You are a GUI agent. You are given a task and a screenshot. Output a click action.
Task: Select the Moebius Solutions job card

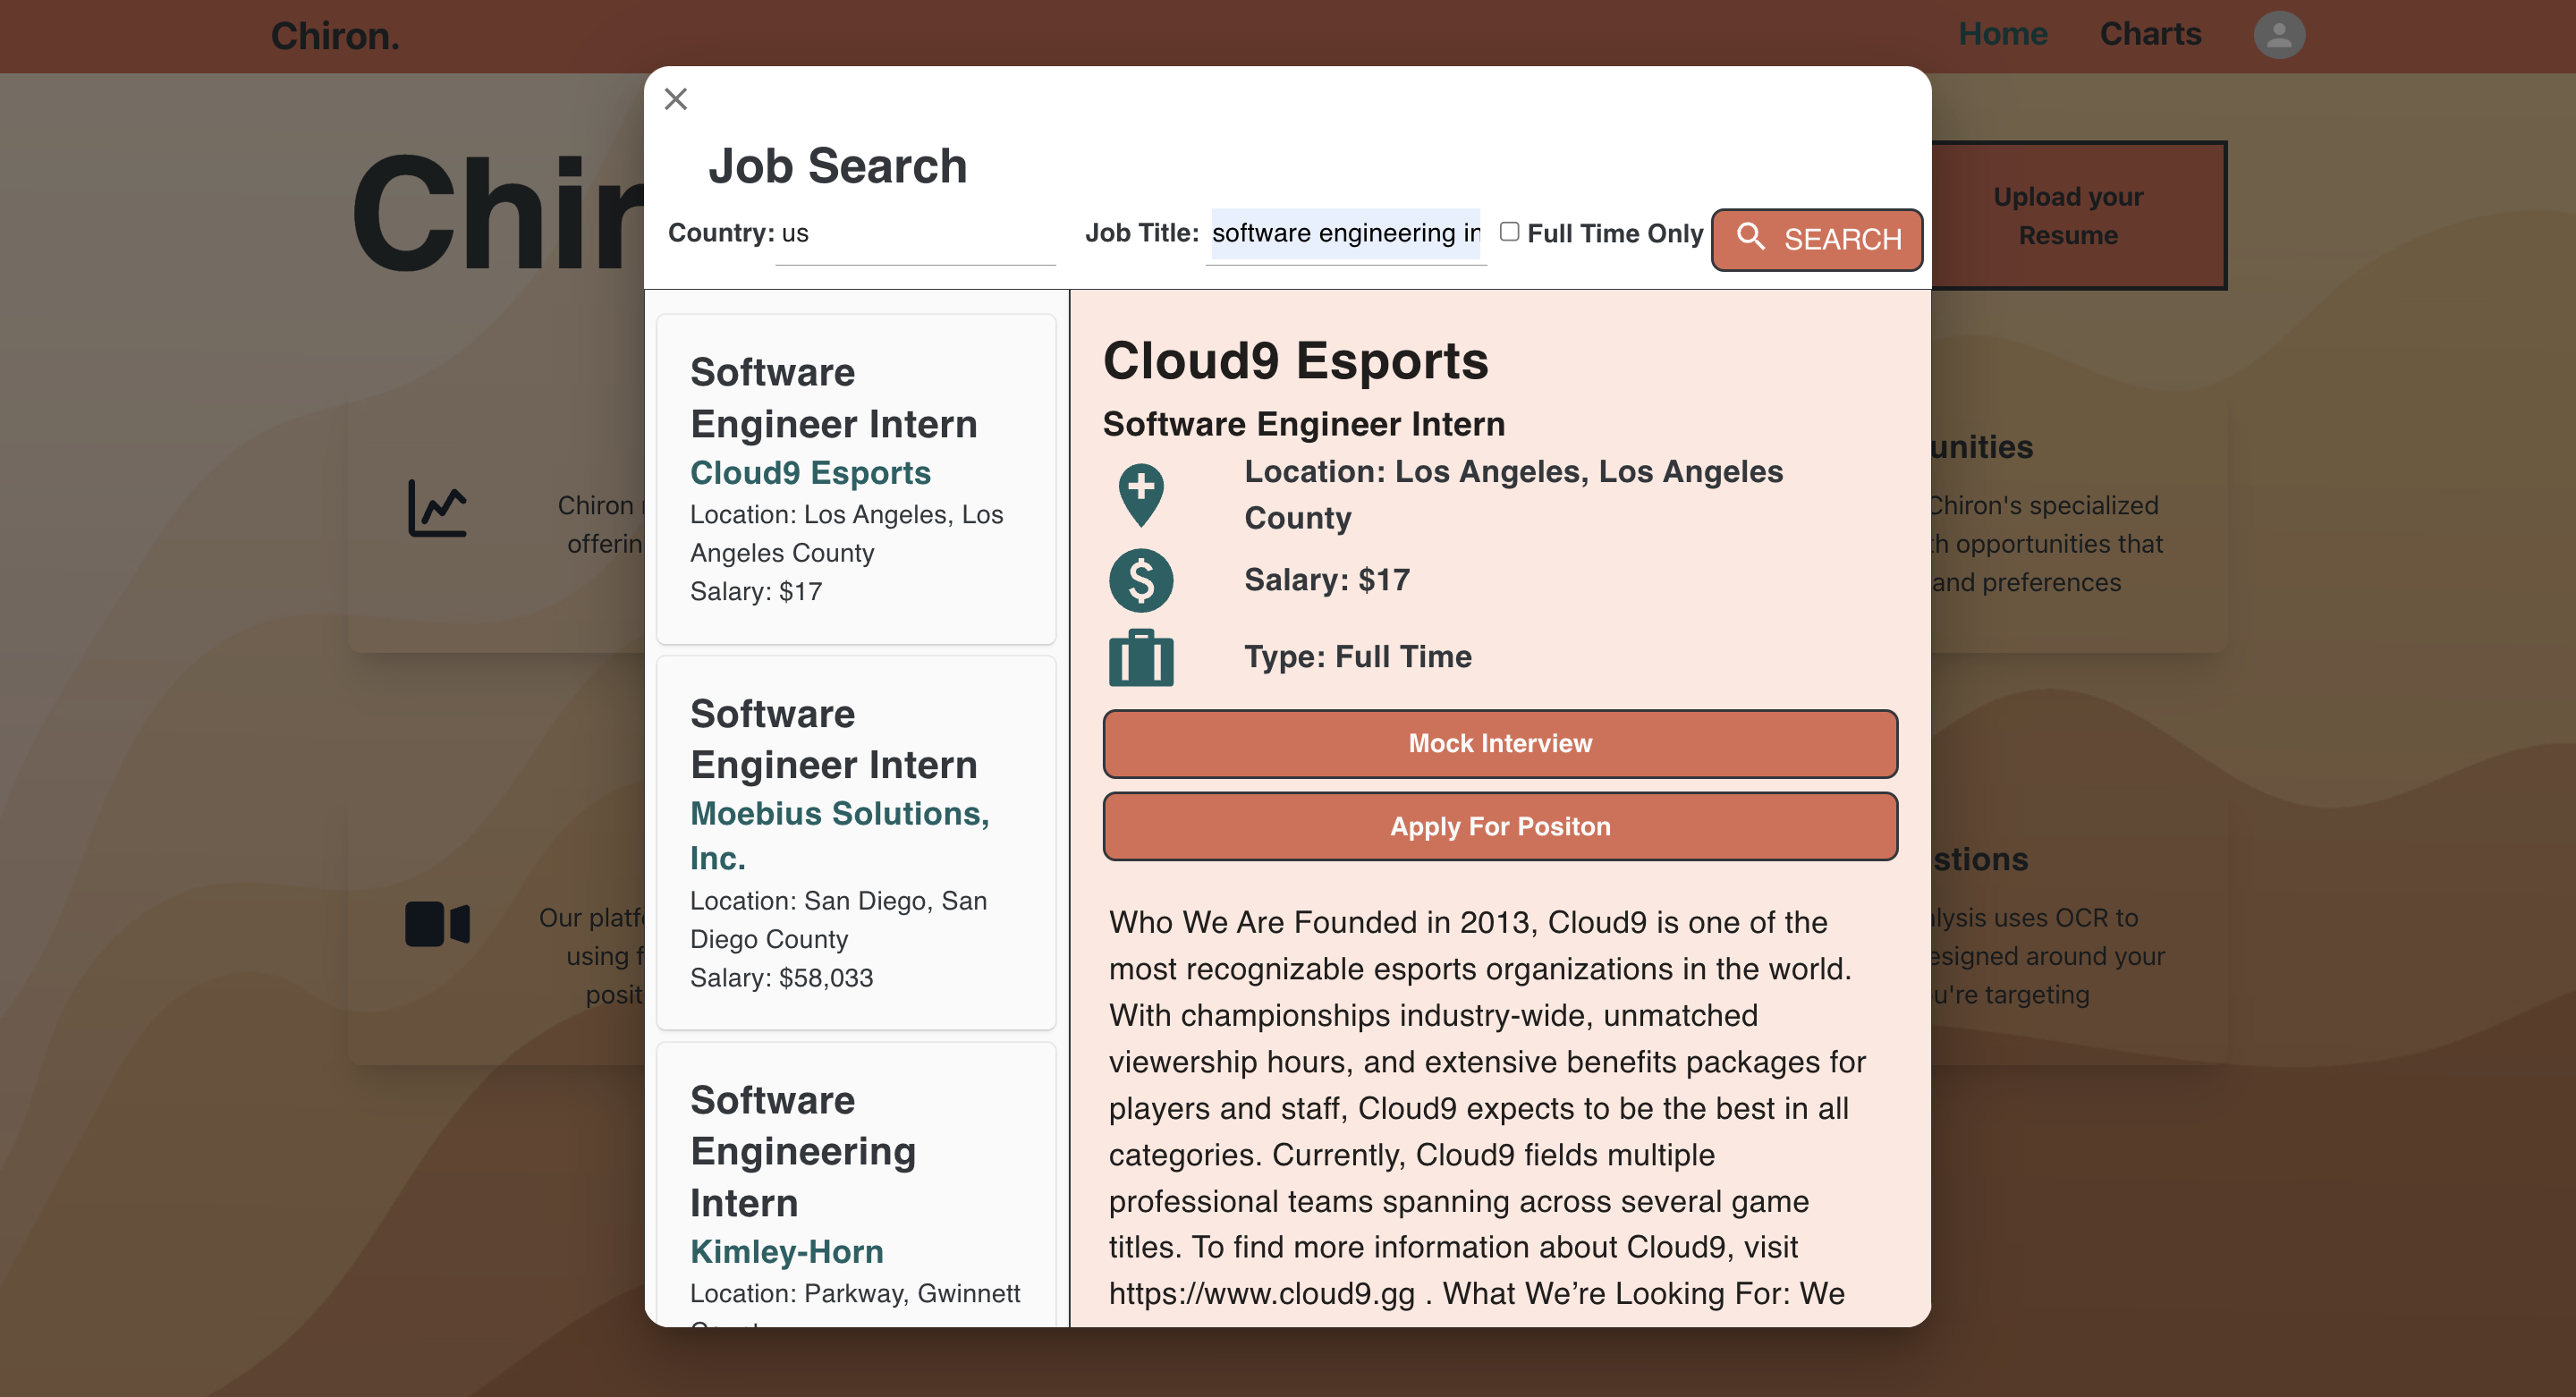click(856, 842)
